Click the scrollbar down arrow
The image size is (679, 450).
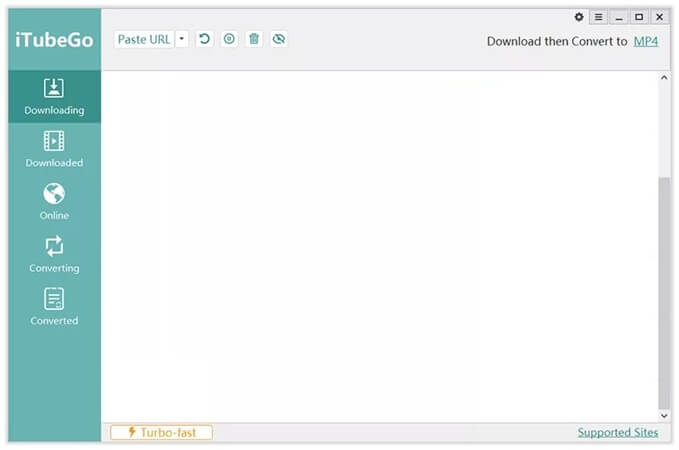click(664, 415)
